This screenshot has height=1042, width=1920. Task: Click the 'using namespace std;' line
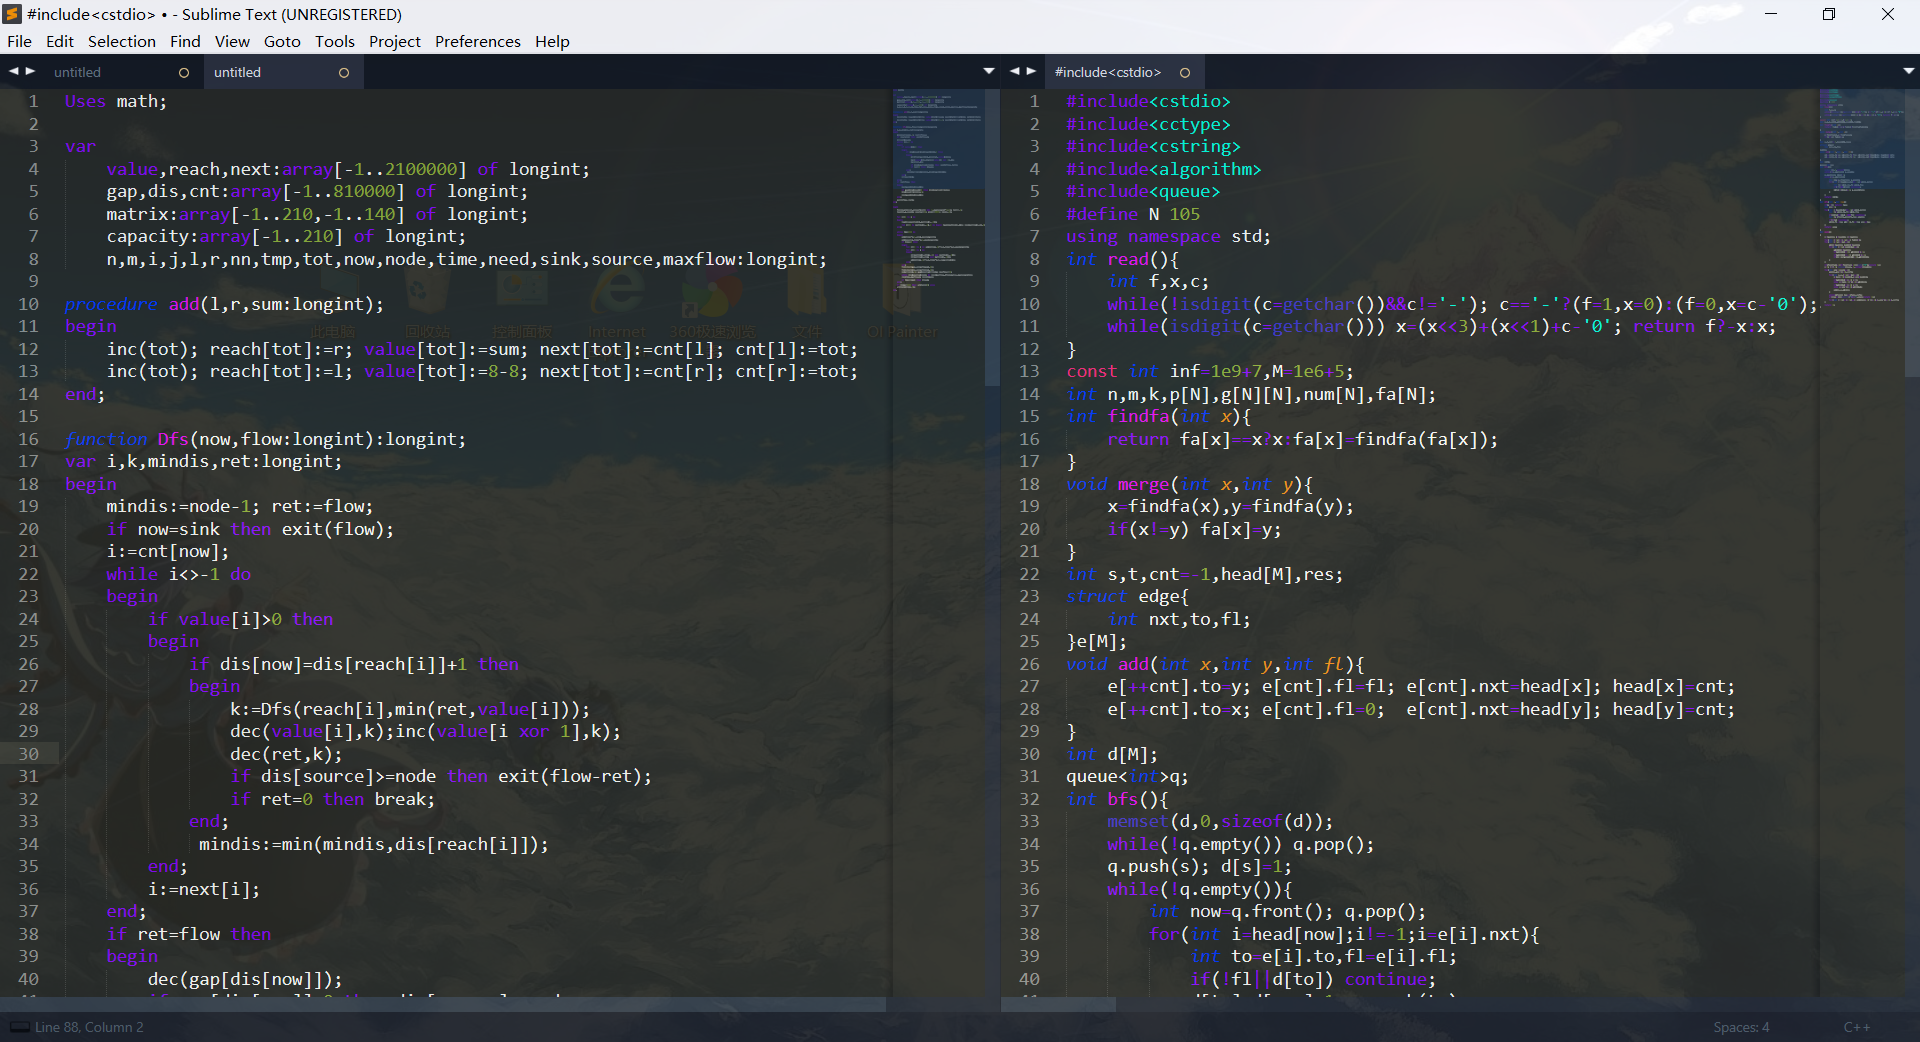pyautogui.click(x=1168, y=236)
